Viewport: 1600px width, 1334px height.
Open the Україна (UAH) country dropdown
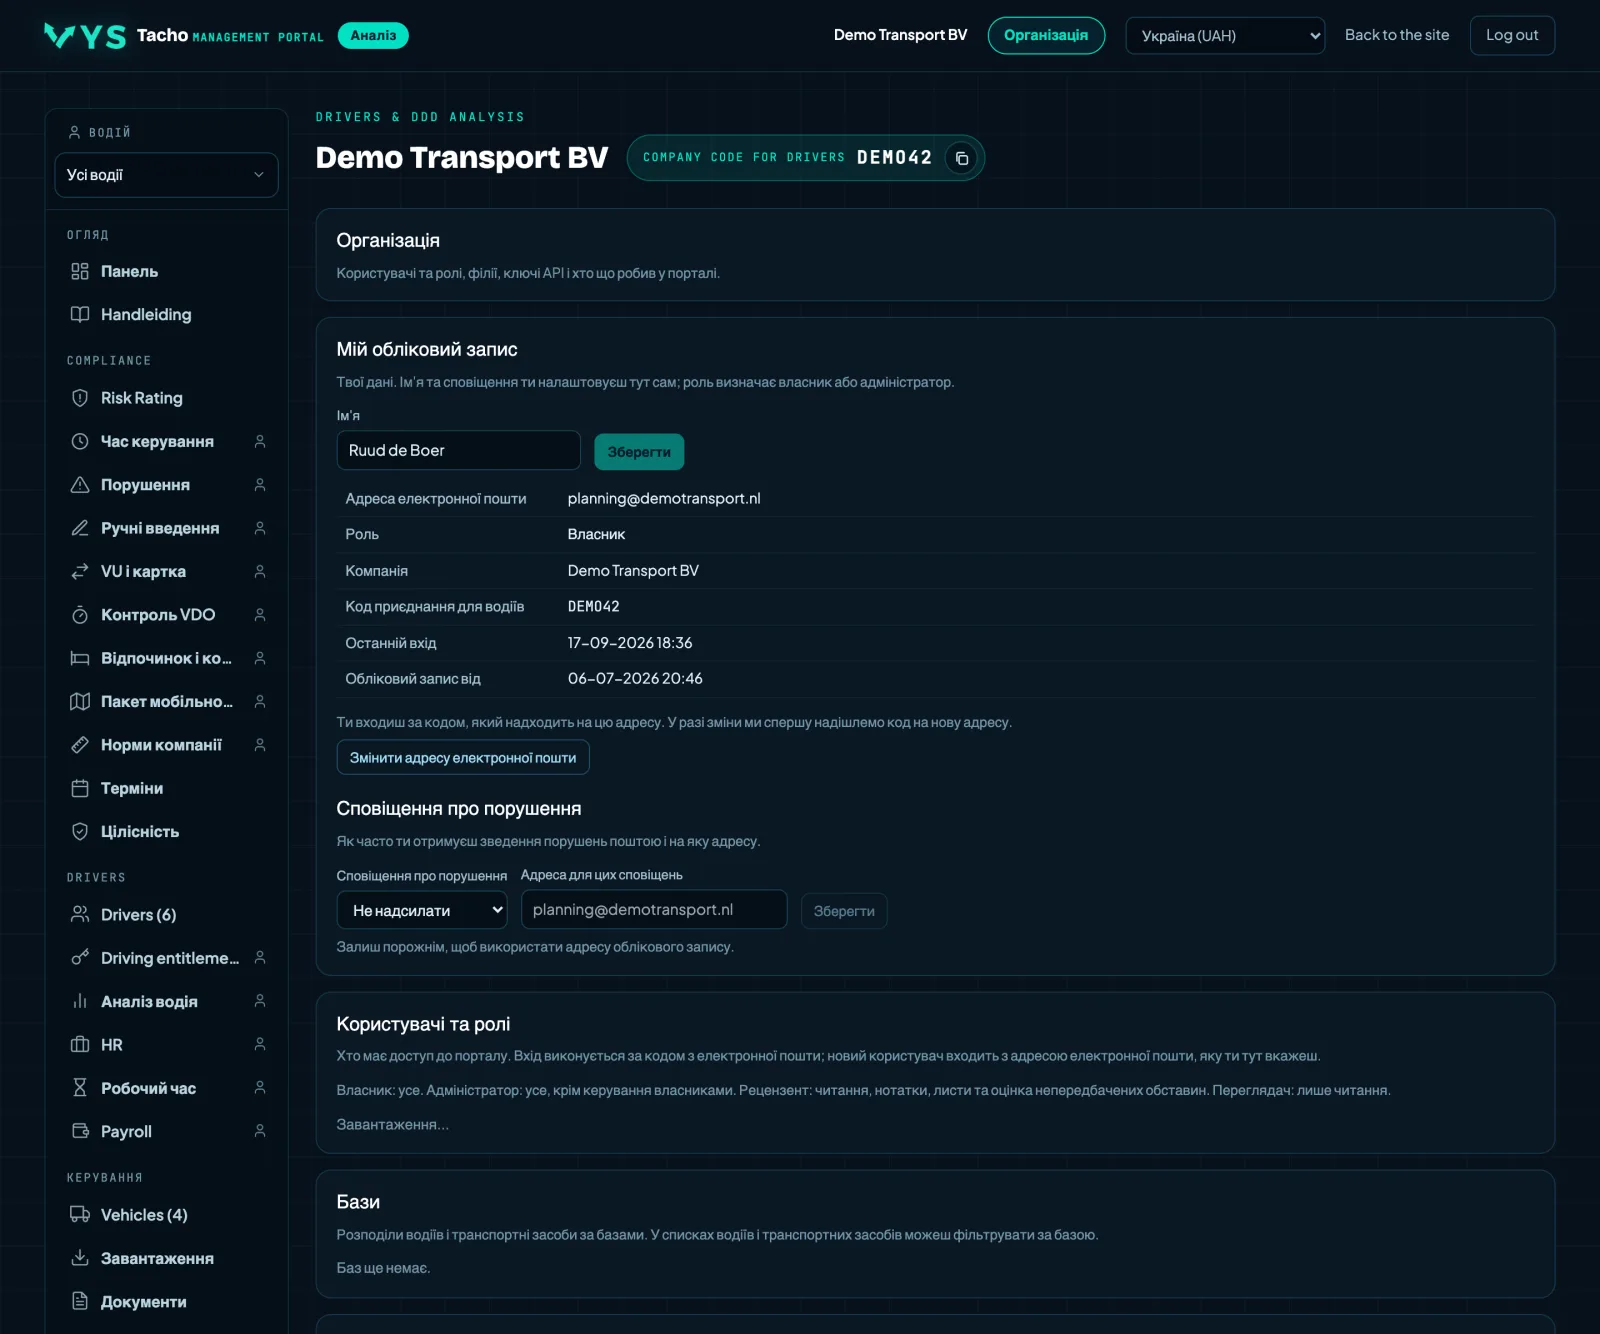[x=1225, y=36]
